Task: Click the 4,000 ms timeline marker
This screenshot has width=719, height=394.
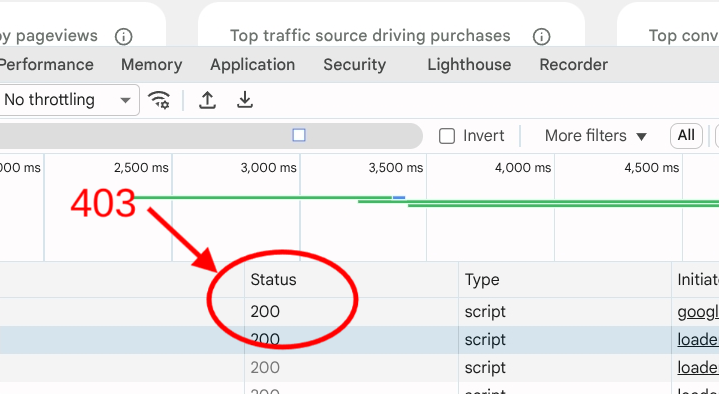Action: [523, 168]
